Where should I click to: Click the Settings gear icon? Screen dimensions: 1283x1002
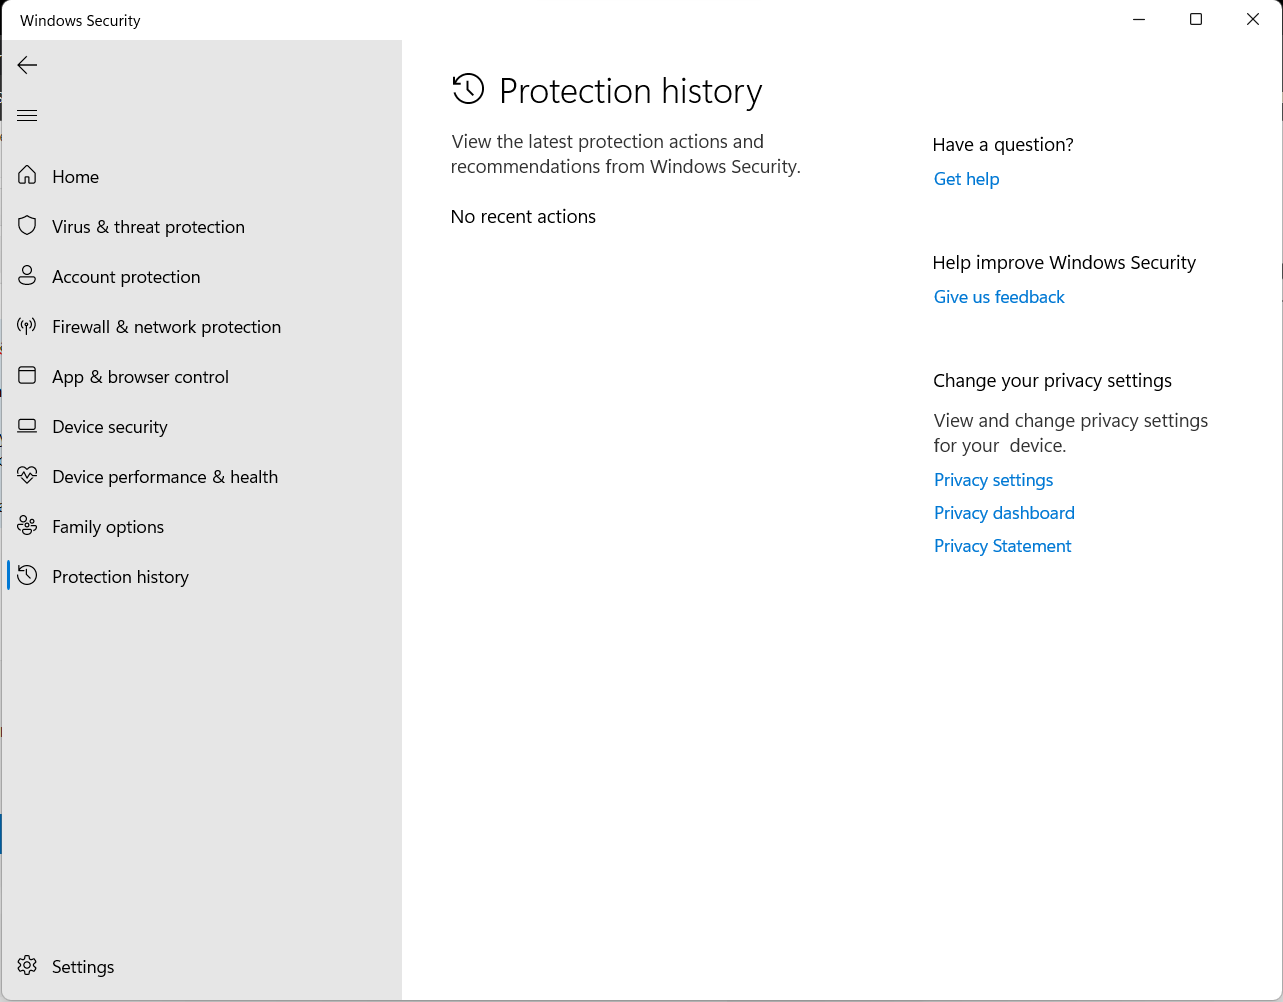(27, 966)
